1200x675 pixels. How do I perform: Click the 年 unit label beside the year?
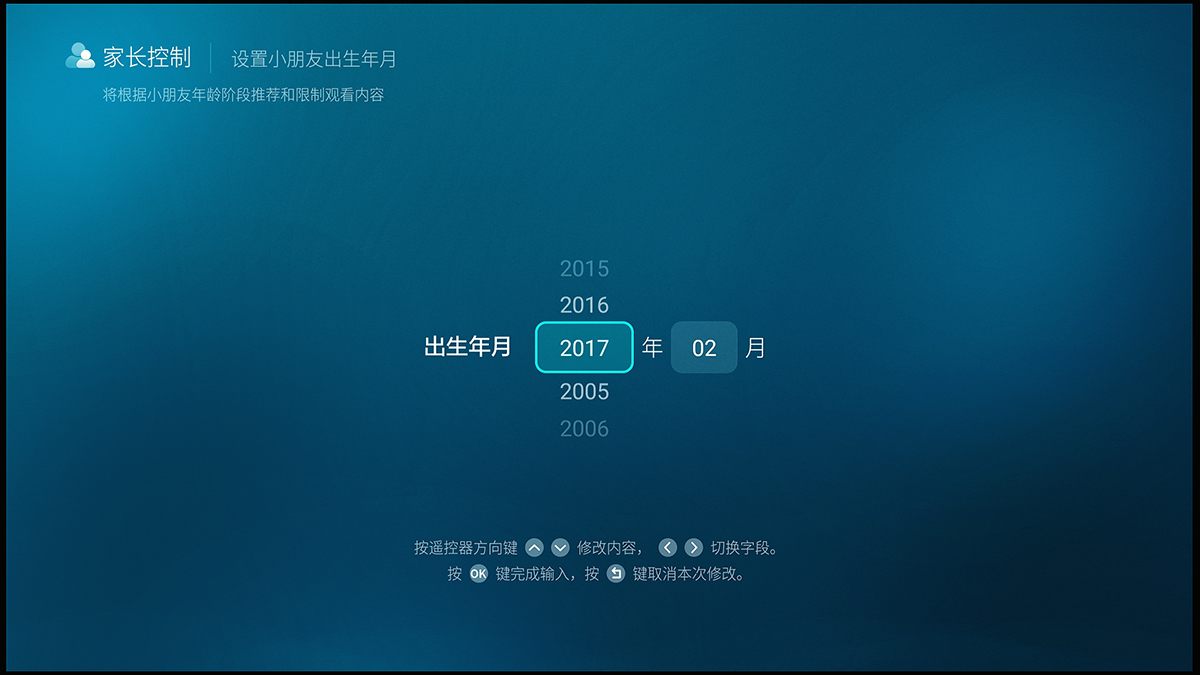[x=651, y=347]
